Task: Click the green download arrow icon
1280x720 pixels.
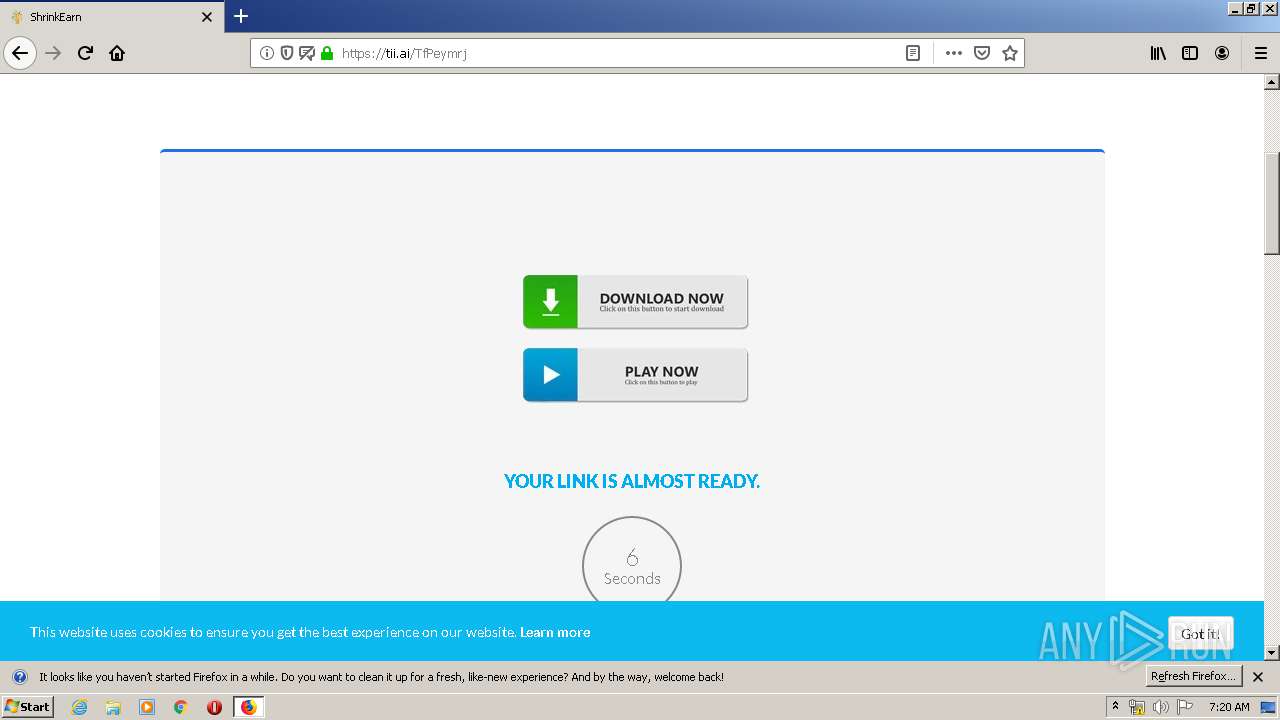Action: point(550,302)
